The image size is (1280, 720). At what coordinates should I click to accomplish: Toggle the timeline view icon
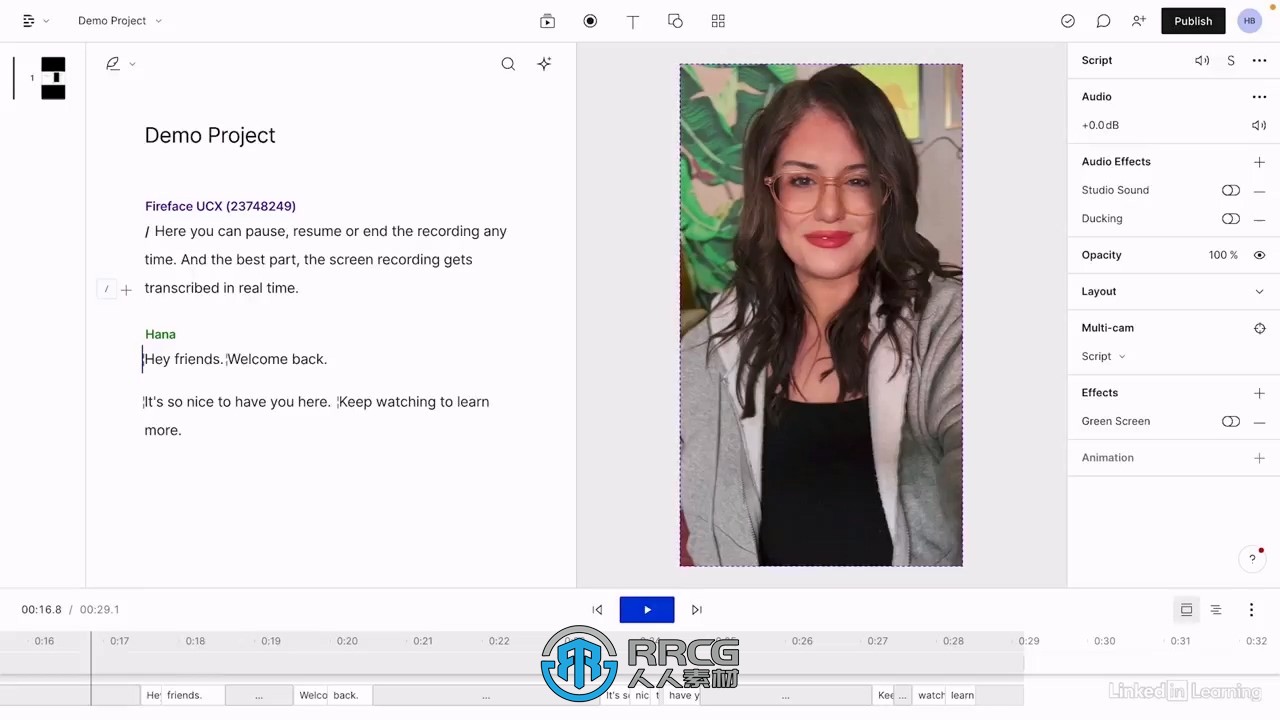pyautogui.click(x=1186, y=610)
